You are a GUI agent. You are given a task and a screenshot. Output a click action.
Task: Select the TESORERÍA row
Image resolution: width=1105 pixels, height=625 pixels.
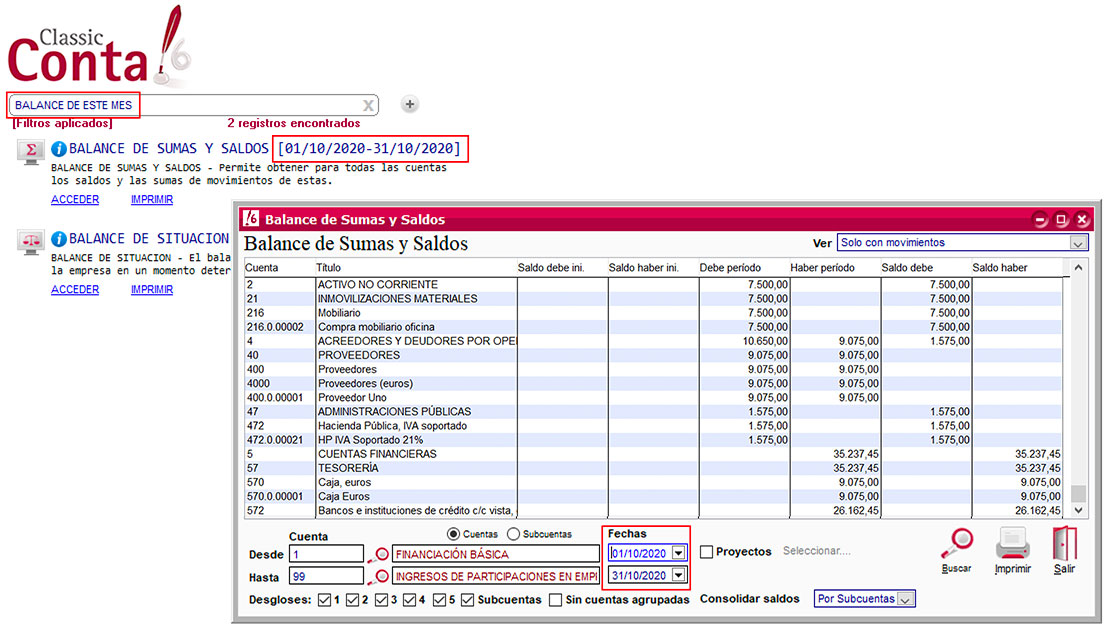click(x=653, y=468)
